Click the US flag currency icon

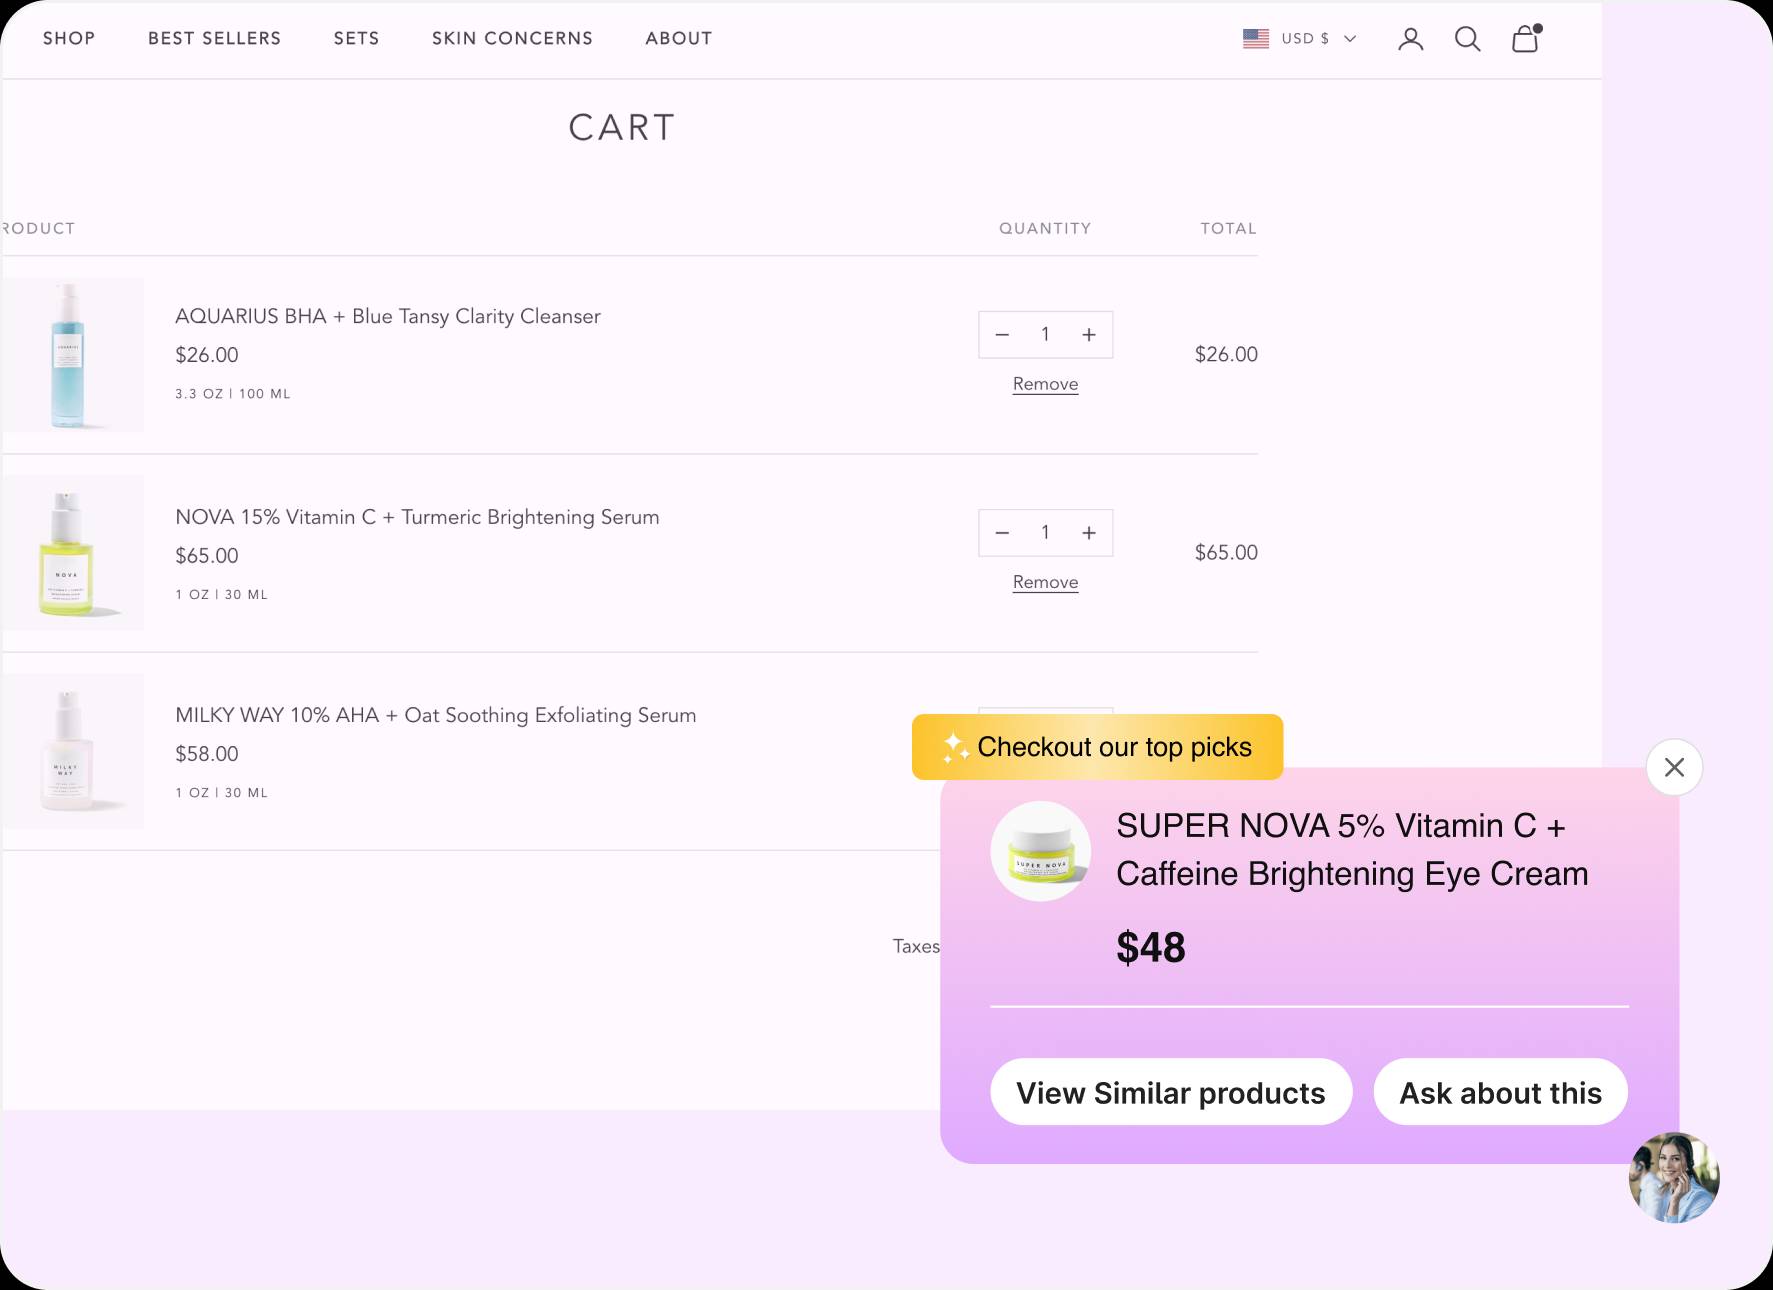click(1254, 38)
